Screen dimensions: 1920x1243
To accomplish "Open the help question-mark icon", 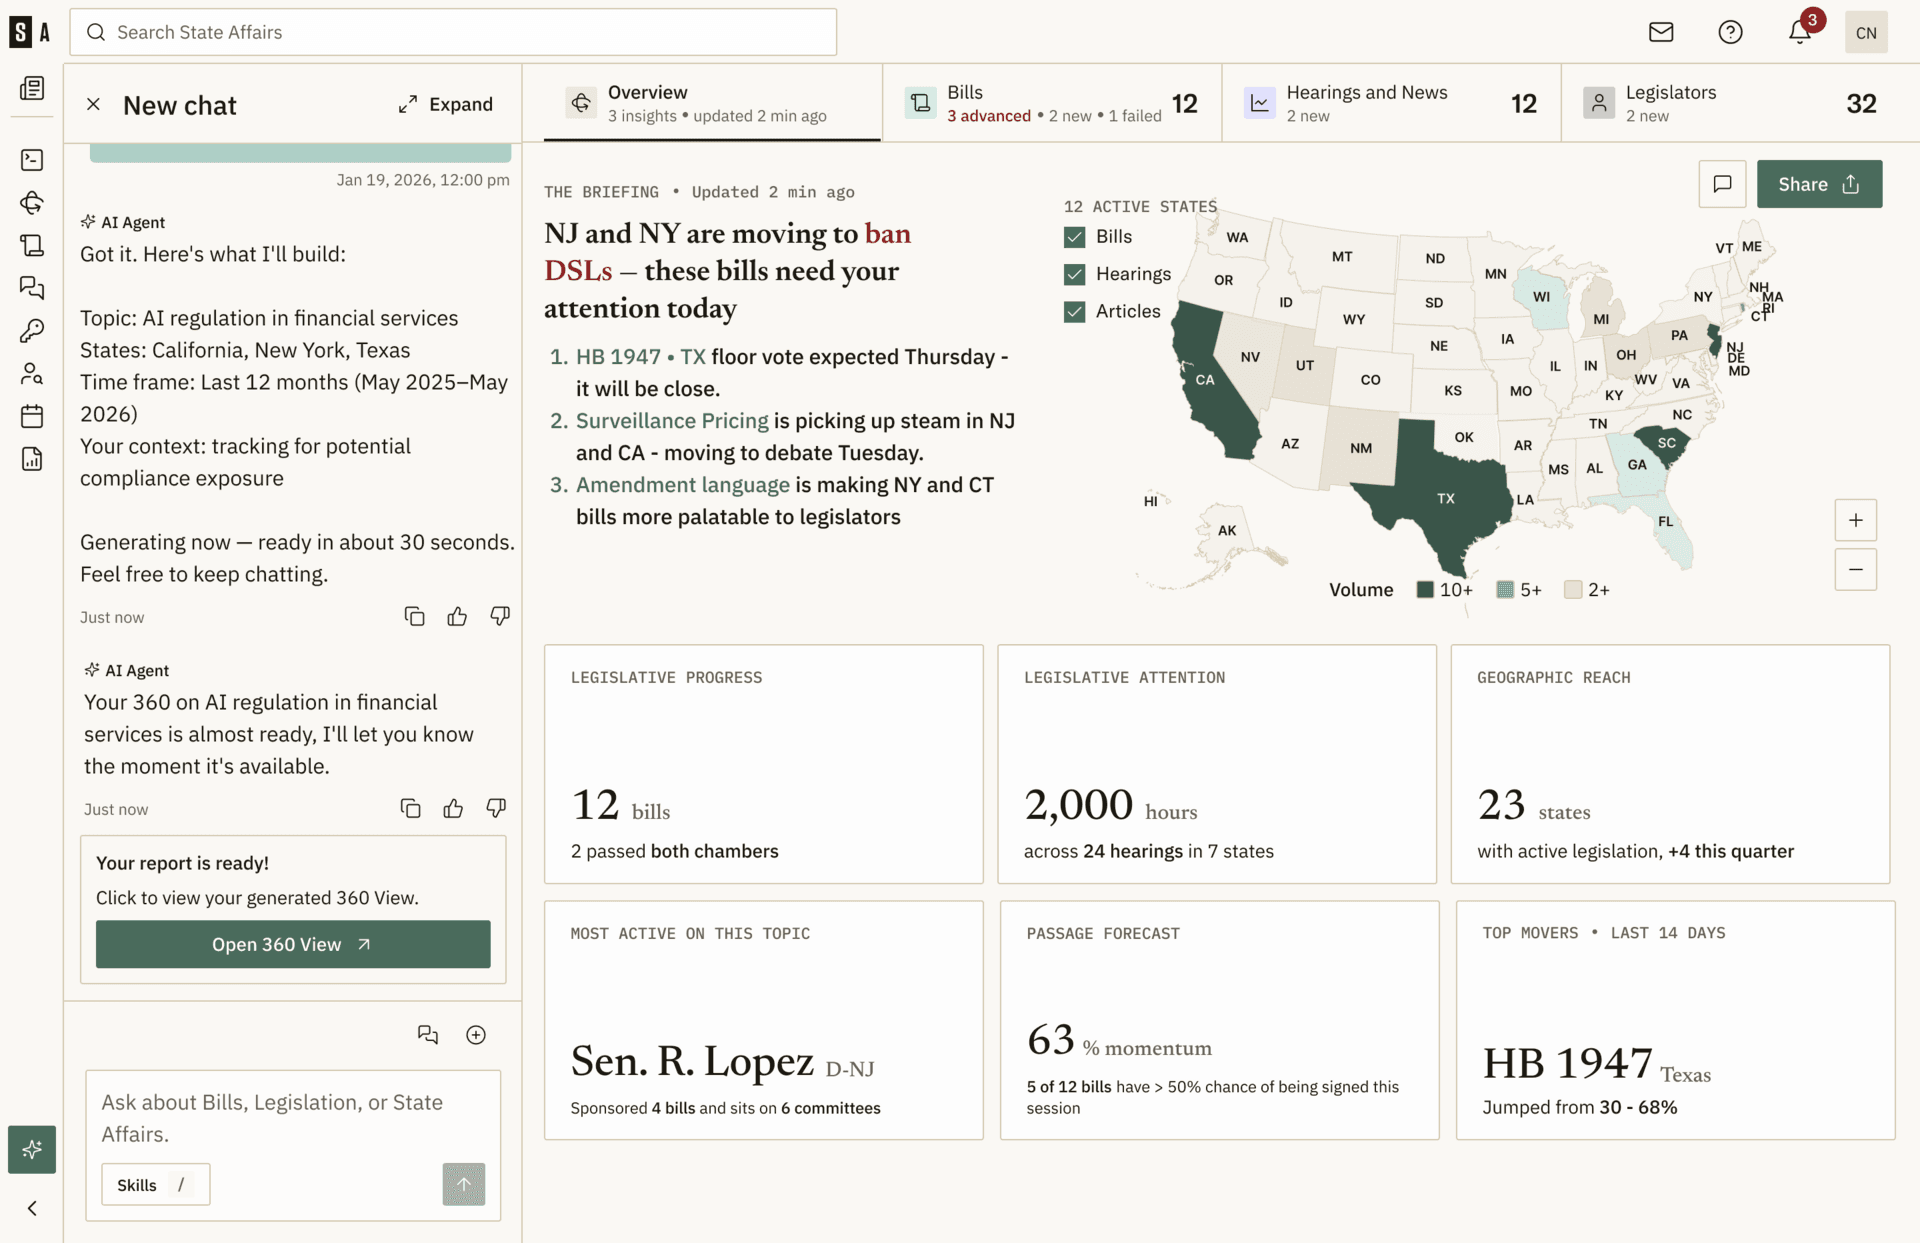I will [1730, 32].
